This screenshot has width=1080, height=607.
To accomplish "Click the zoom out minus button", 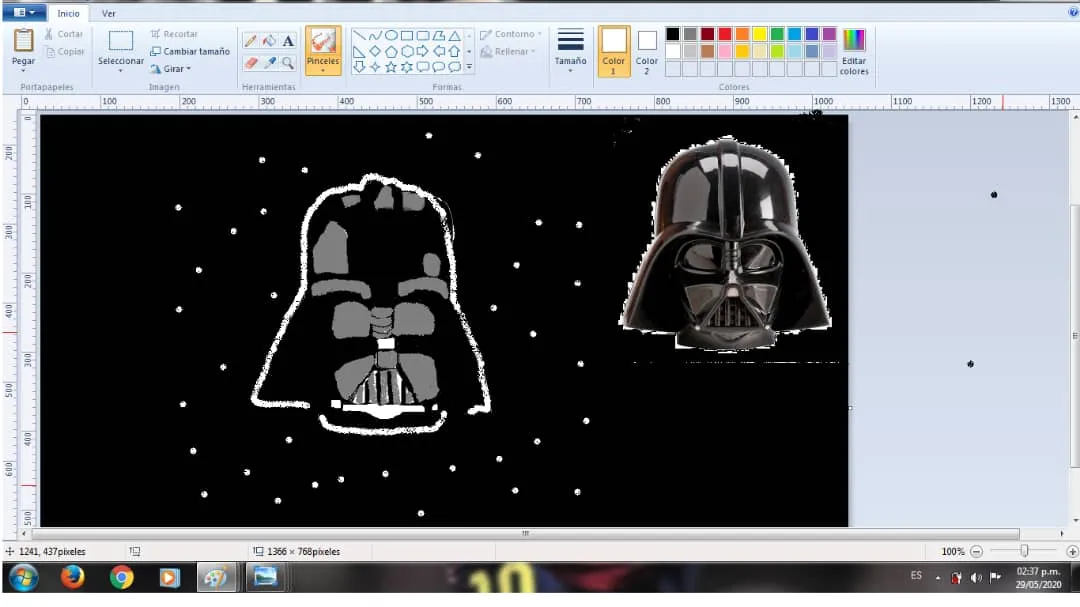I will point(976,551).
